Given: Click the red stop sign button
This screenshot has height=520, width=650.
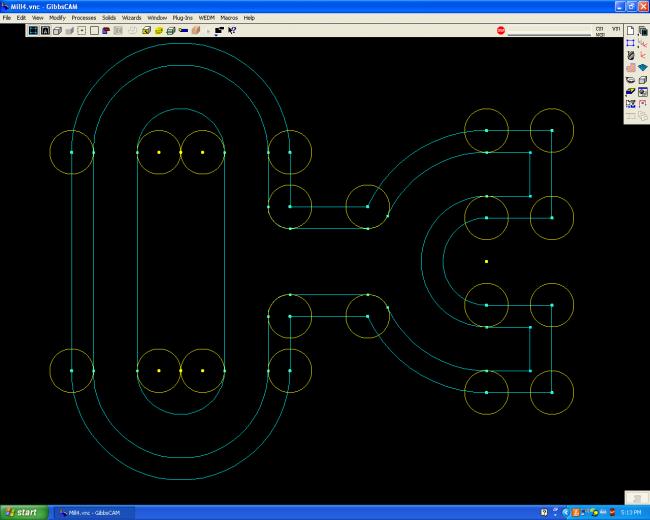Looking at the screenshot, I should click(501, 30).
